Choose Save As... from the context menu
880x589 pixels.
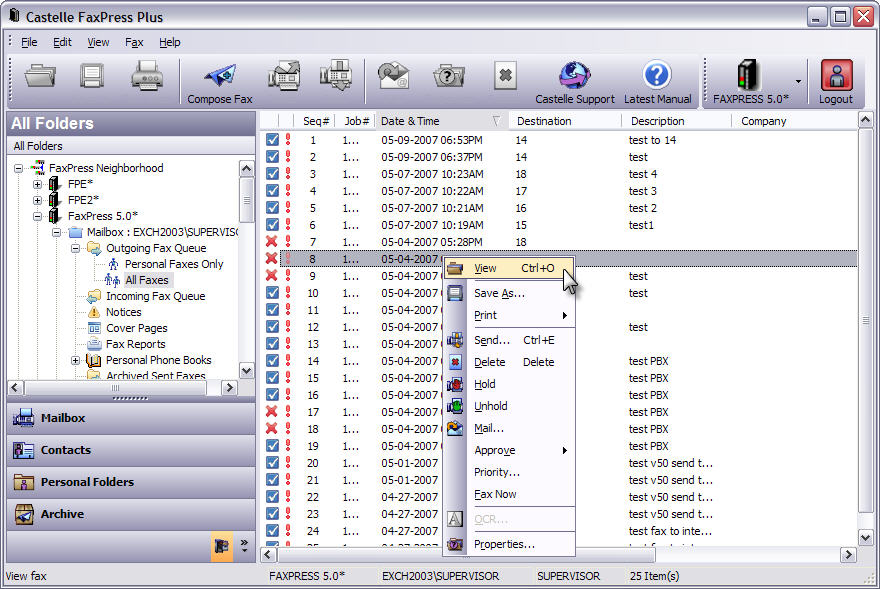pyautogui.click(x=510, y=293)
